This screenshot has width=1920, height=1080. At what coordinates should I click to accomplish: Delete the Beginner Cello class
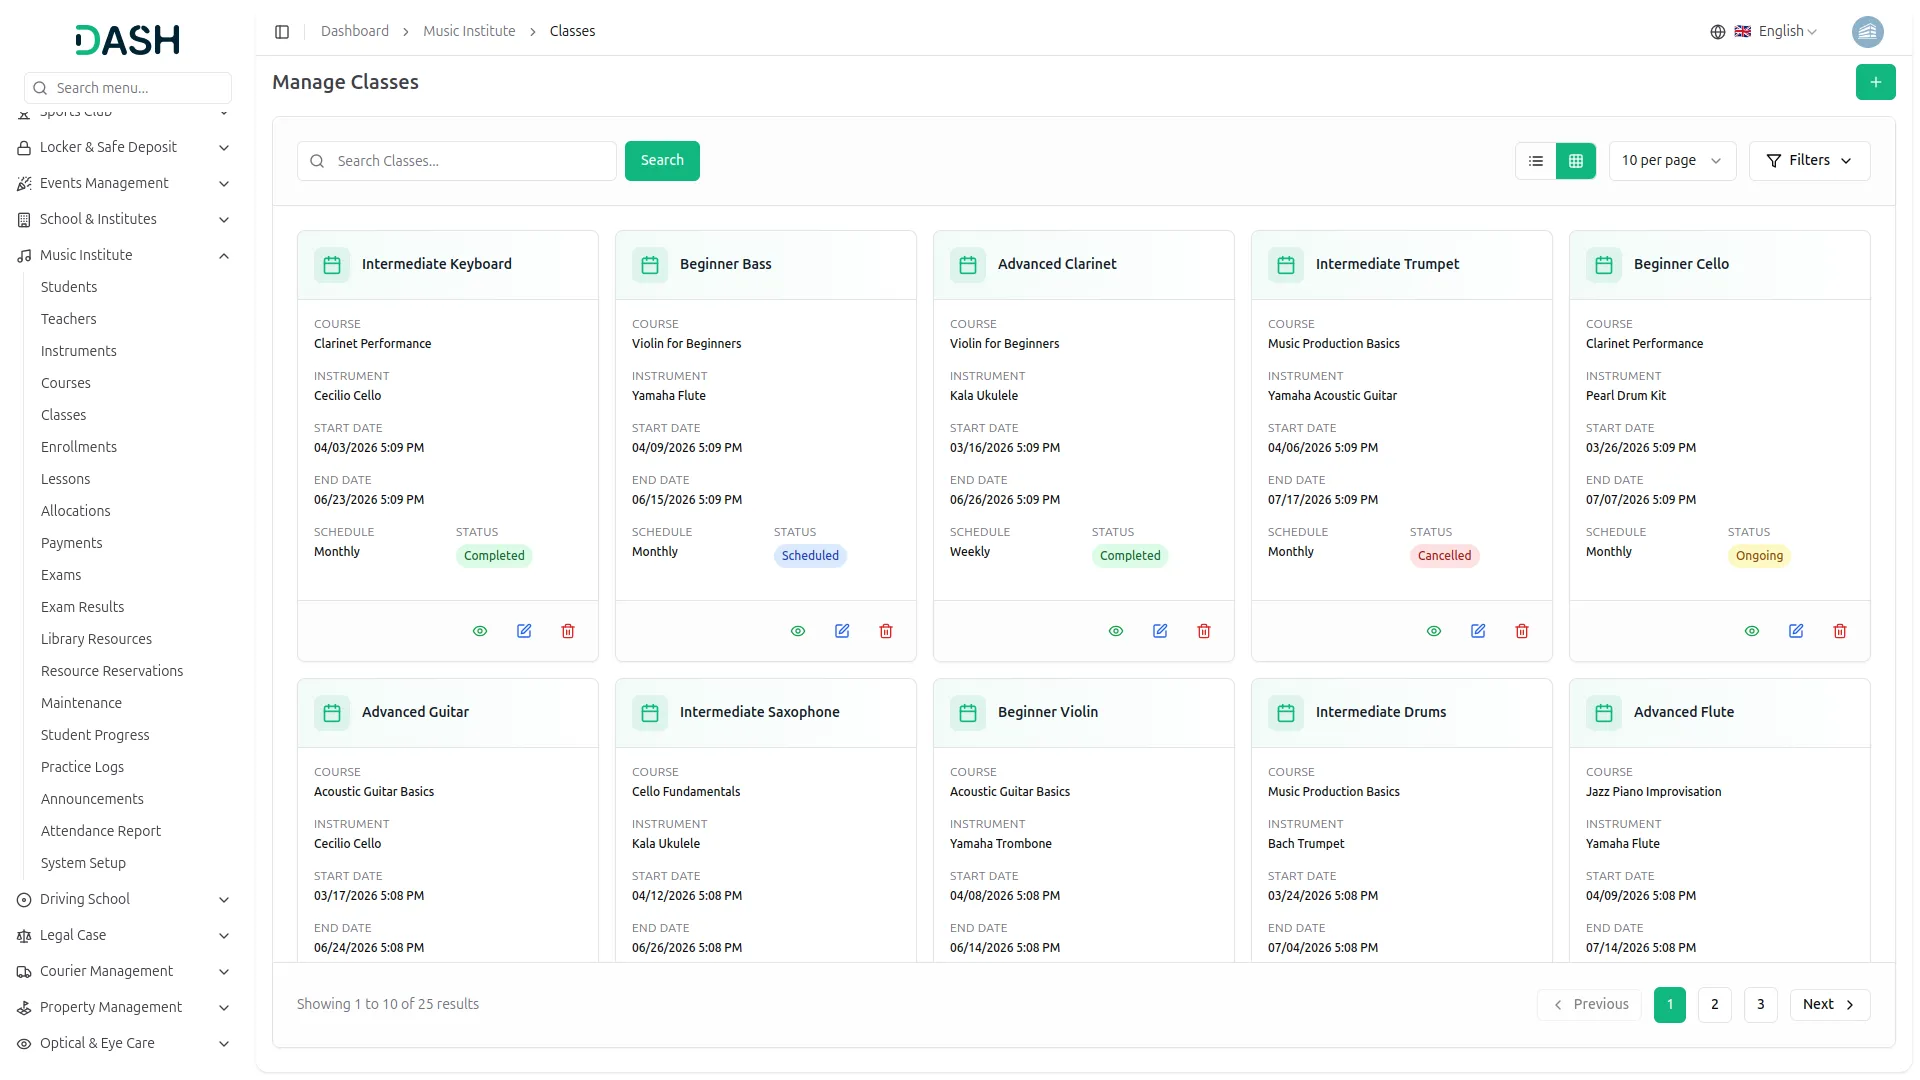tap(1840, 631)
